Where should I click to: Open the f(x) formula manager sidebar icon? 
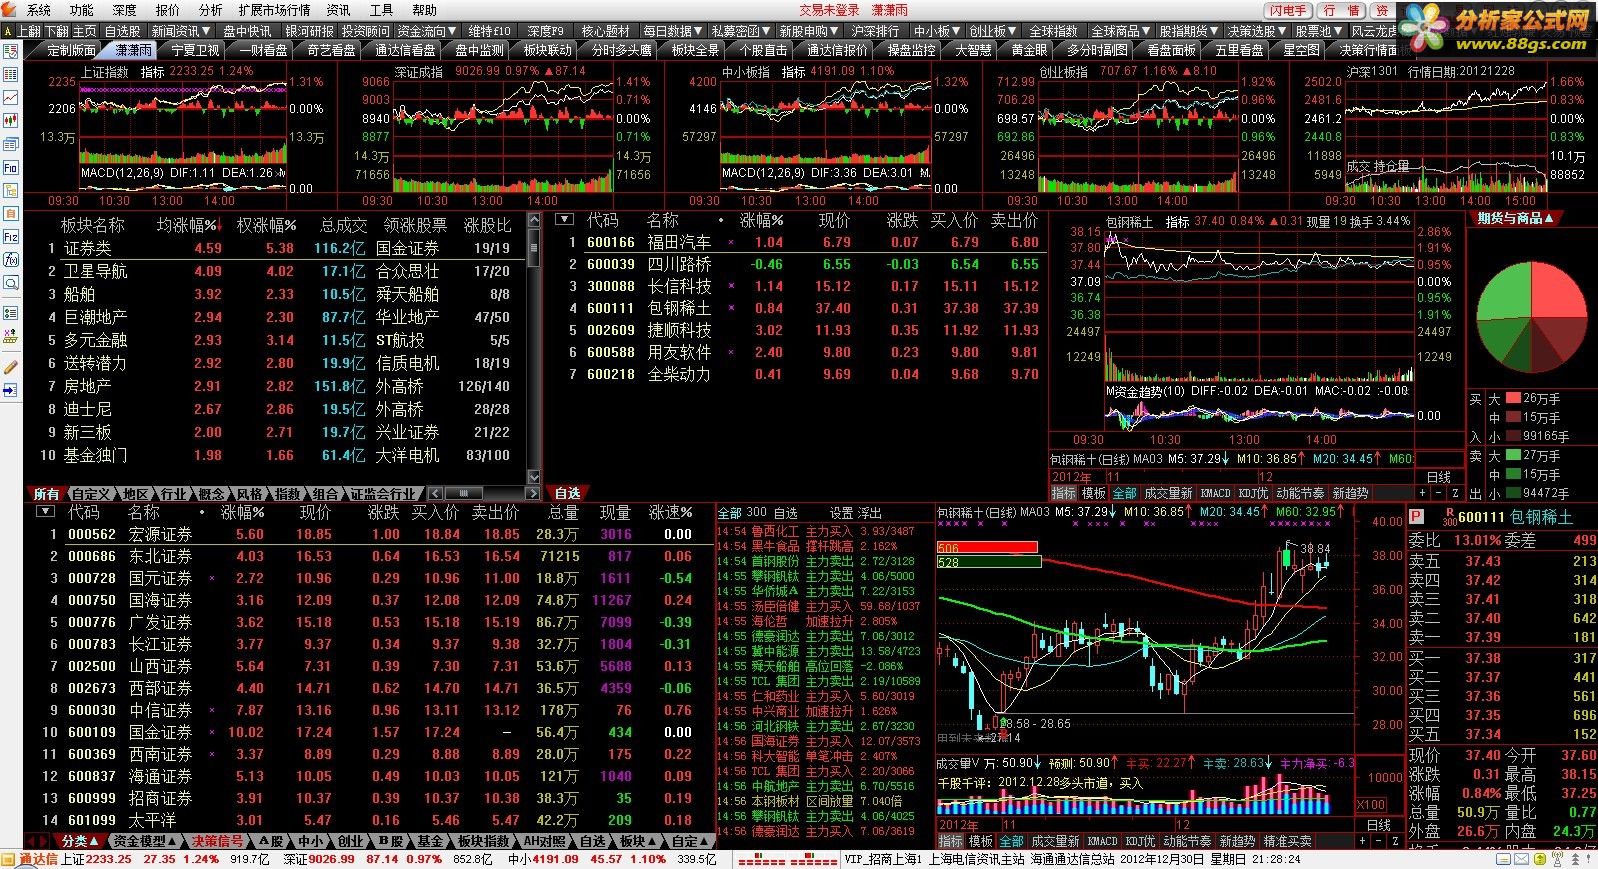click(x=10, y=260)
